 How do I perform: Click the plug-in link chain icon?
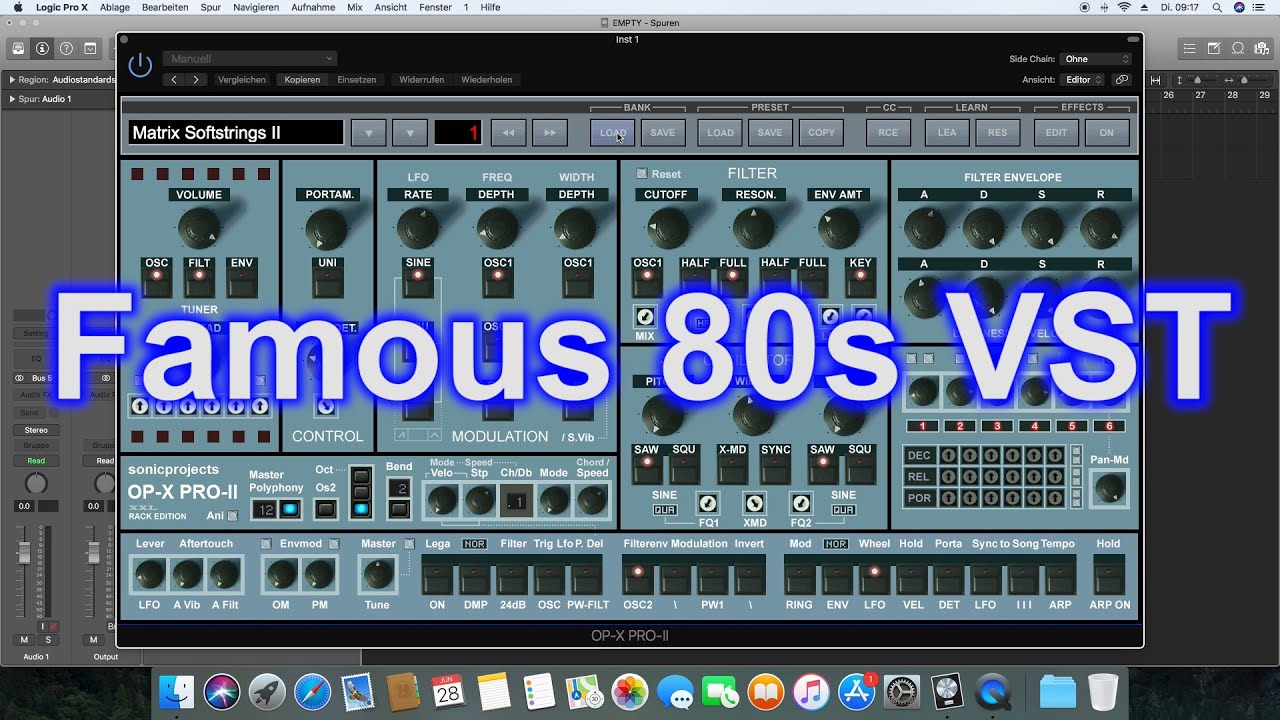[1122, 79]
